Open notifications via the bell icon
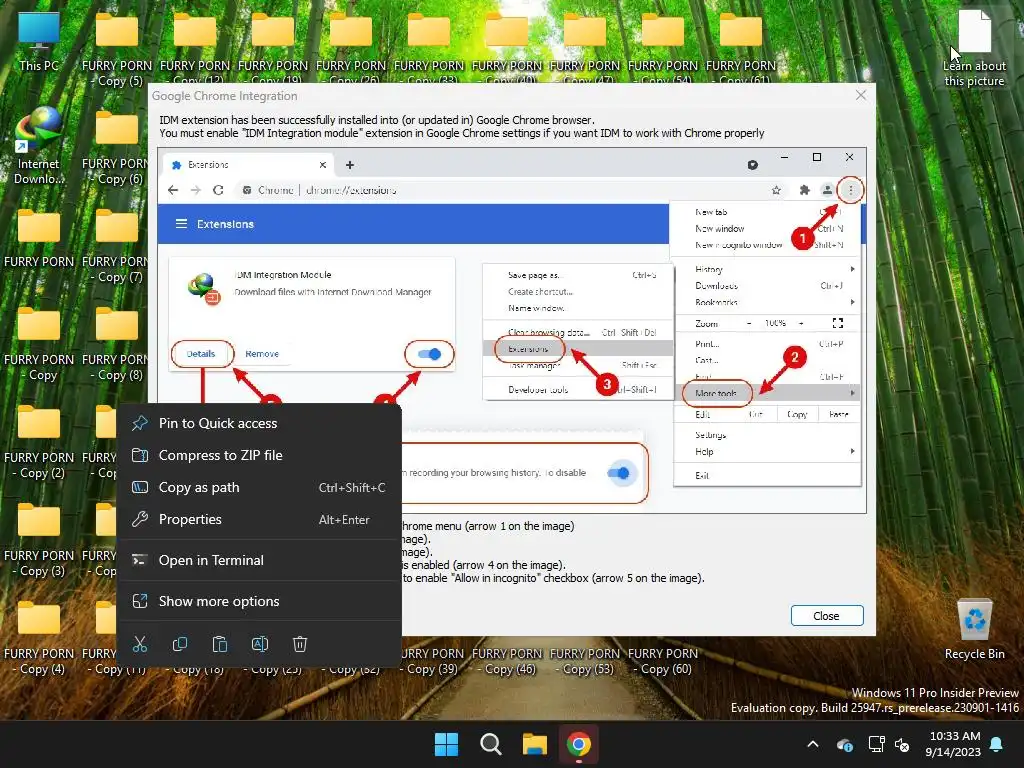The width and height of the screenshot is (1024, 768). pyautogui.click(x=997, y=744)
